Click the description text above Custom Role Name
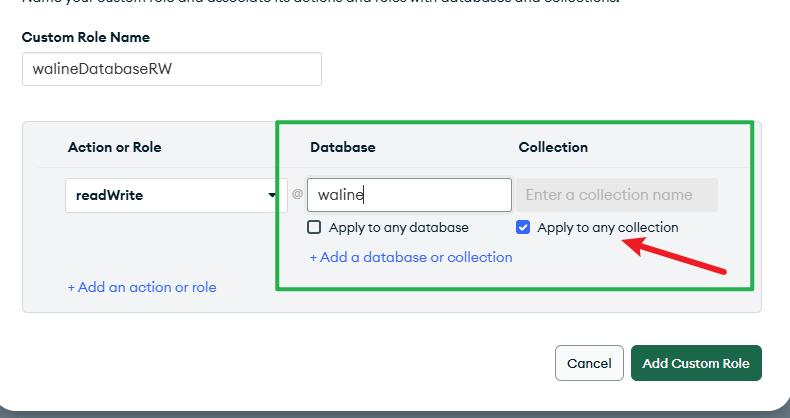Image resolution: width=790 pixels, height=418 pixels. [x=320, y=2]
